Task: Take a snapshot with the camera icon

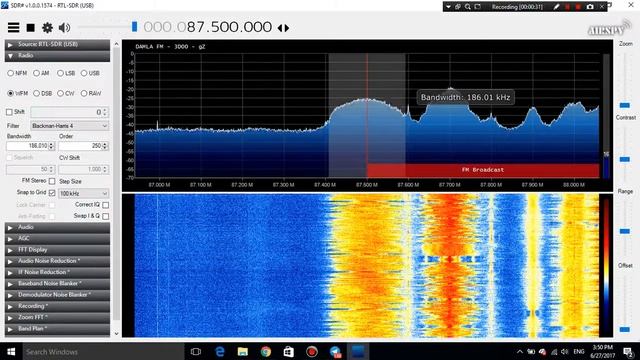Action: 590,7
